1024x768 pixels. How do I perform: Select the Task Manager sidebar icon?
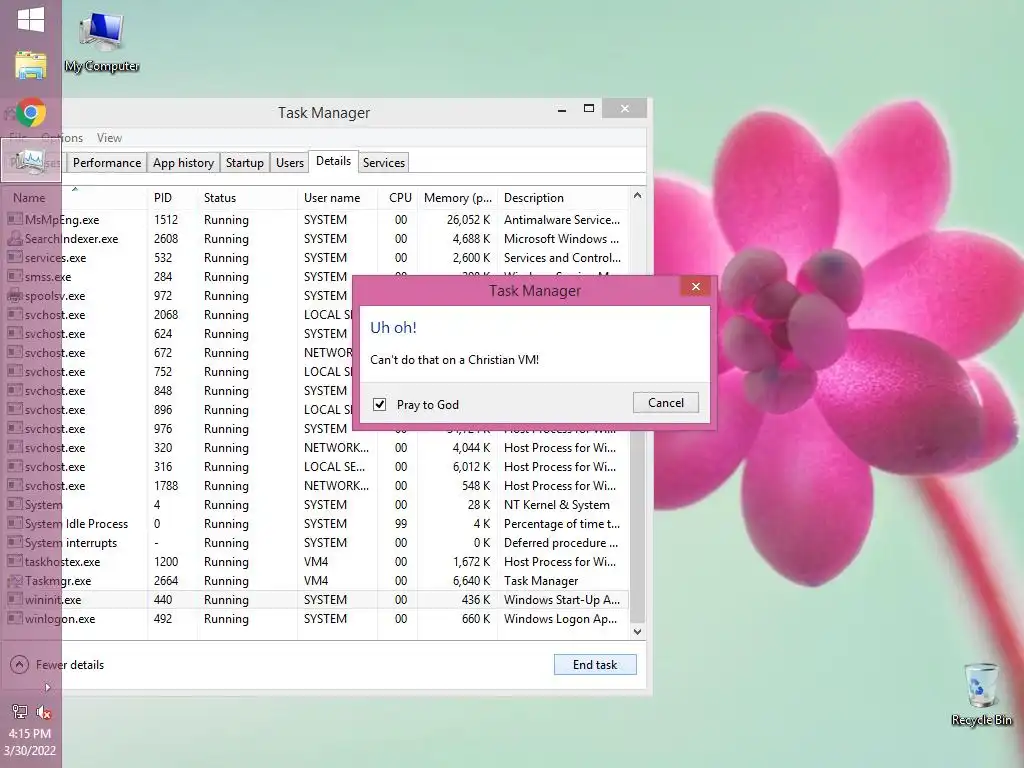[x=31, y=160]
